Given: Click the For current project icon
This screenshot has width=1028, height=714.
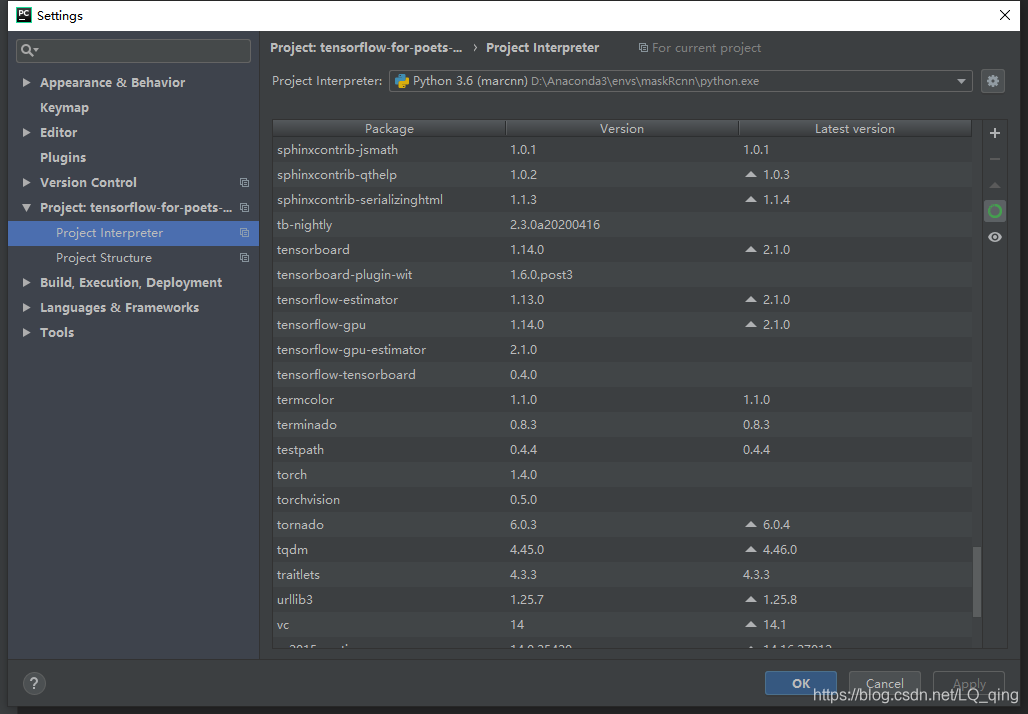Looking at the screenshot, I should (643, 48).
